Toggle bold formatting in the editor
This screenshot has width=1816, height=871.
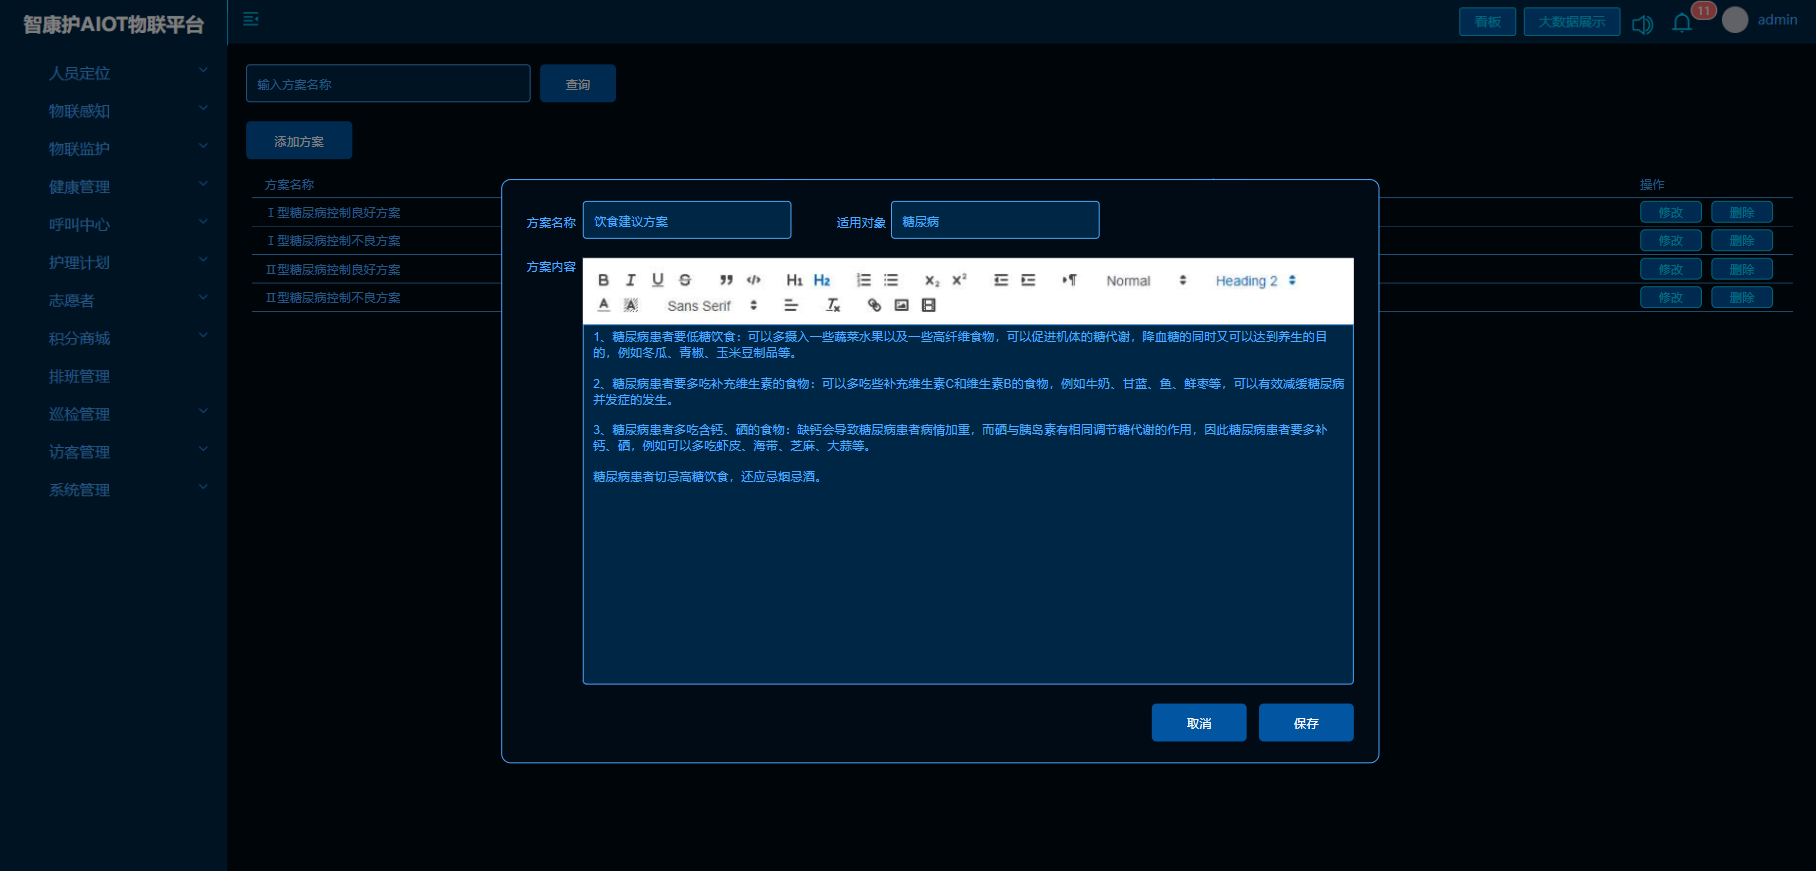603,280
